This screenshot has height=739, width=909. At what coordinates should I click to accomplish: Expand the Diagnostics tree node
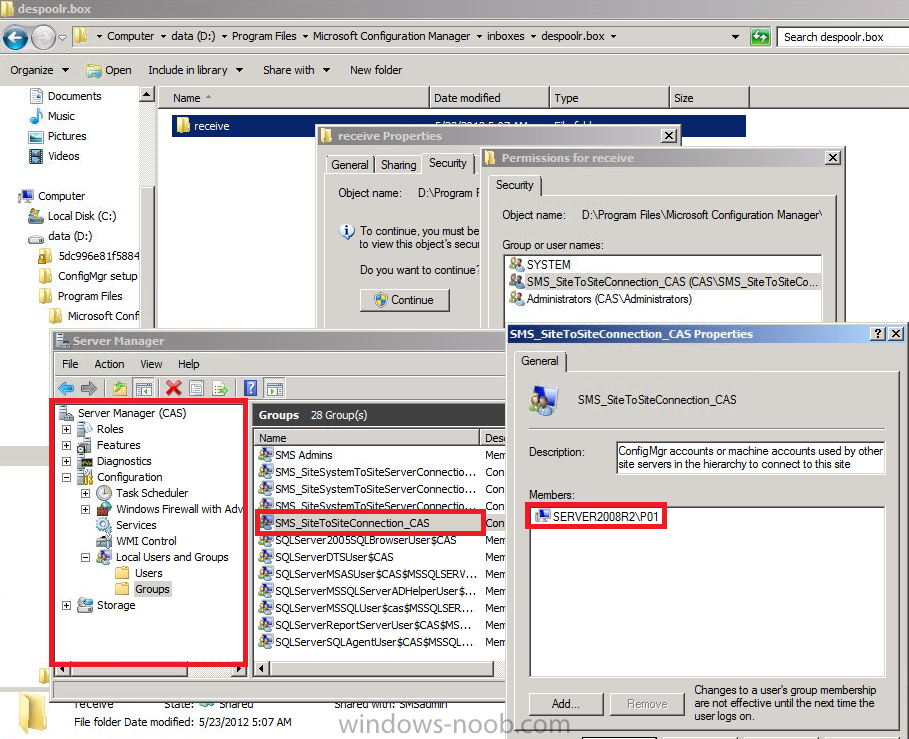click(x=67, y=461)
